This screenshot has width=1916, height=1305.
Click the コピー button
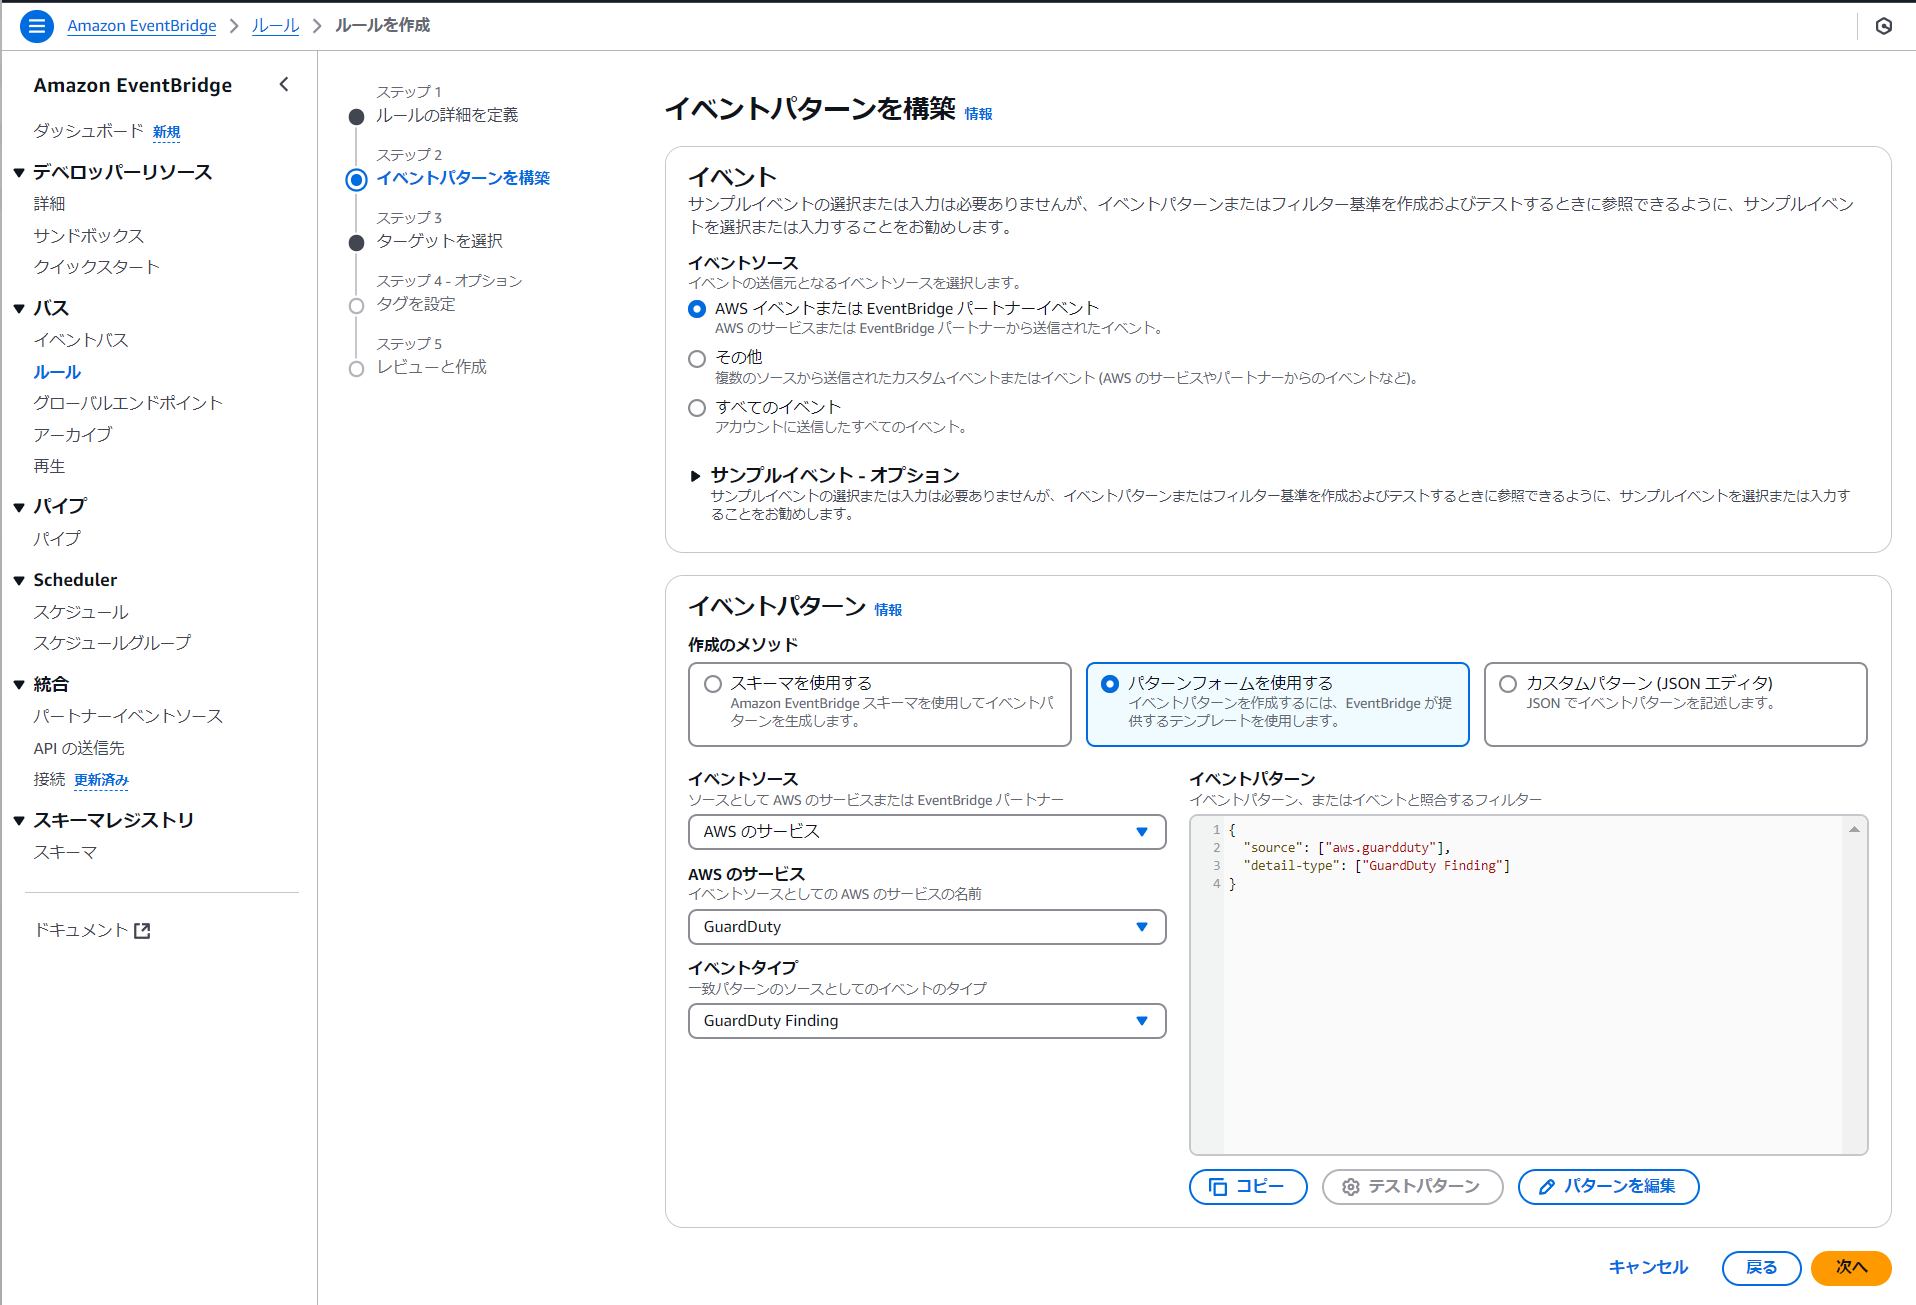point(1248,1187)
